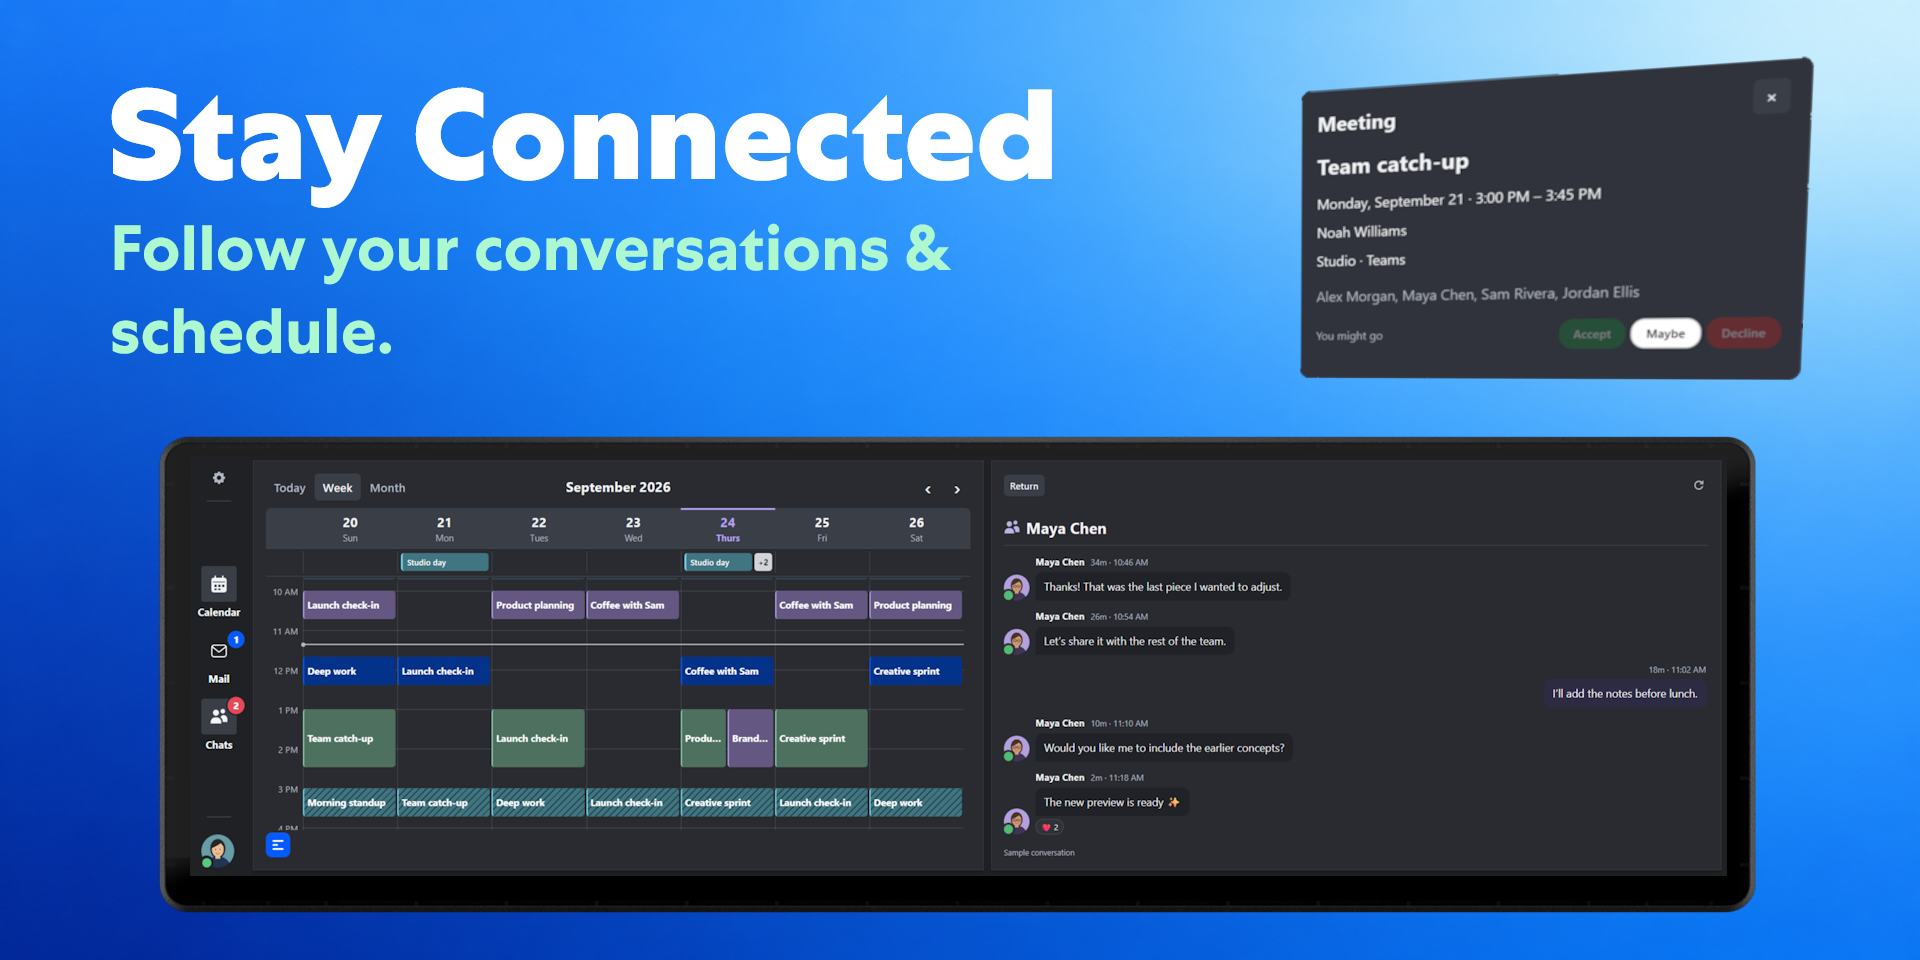This screenshot has height=960, width=1920.
Task: Switch to Week view
Action: (x=337, y=488)
